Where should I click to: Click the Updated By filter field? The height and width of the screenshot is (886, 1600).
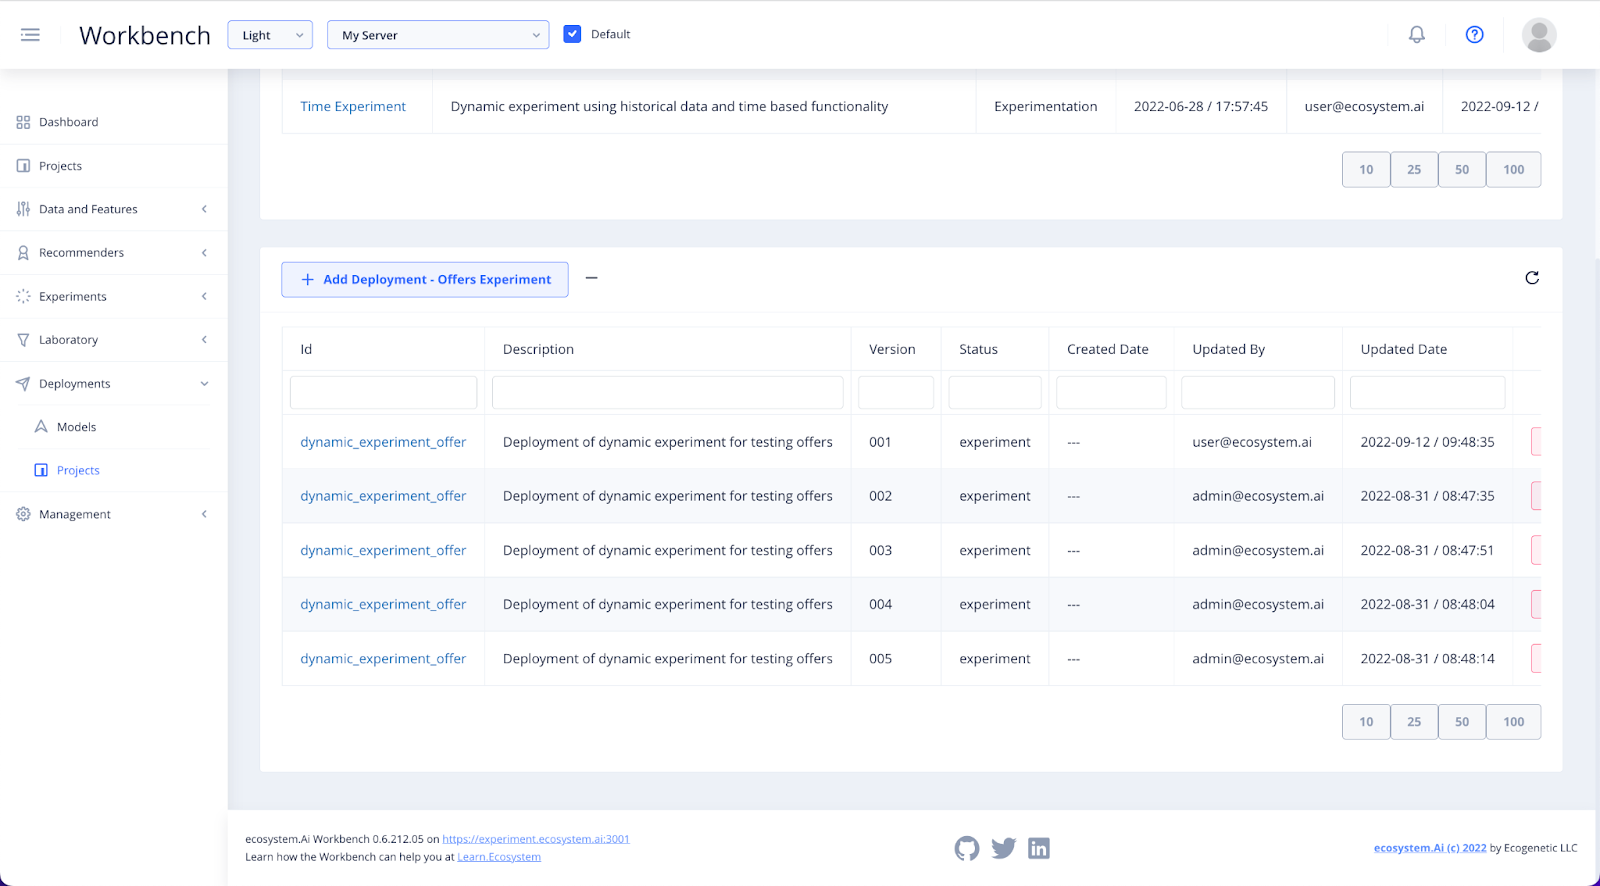tap(1258, 393)
